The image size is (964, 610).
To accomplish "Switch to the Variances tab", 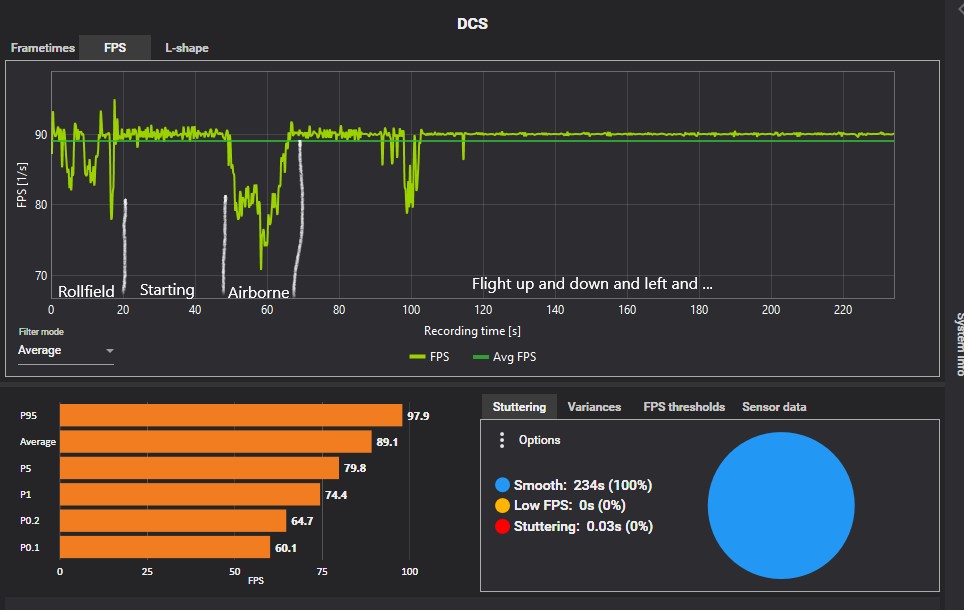I will (x=594, y=407).
